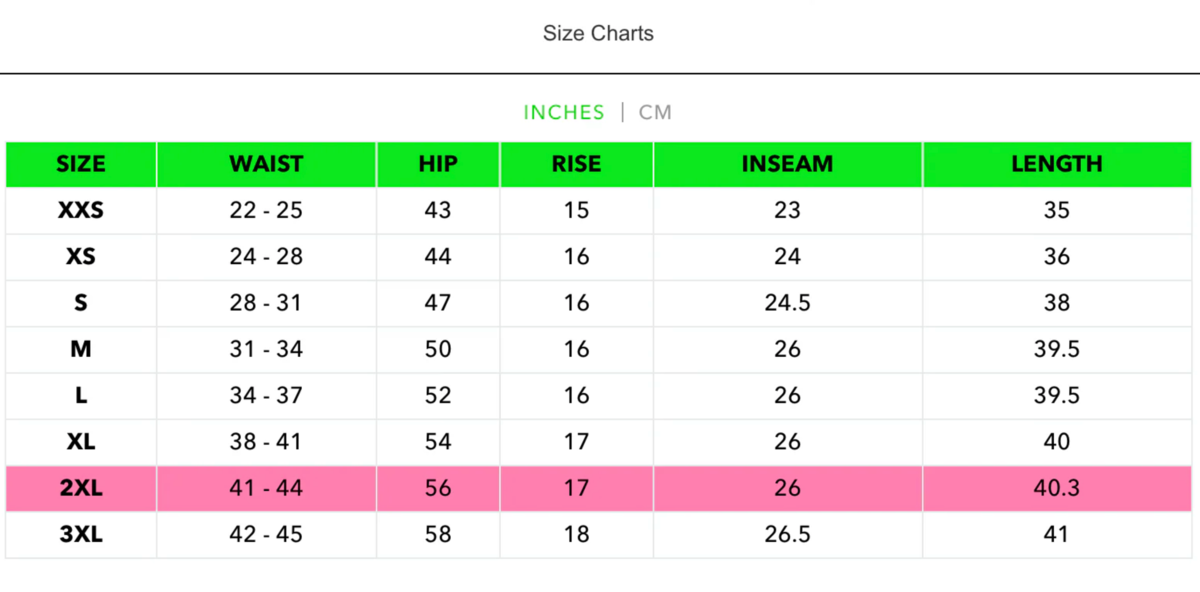Click the INSEAM column header
Image resolution: width=1200 pixels, height=592 pixels.
787,164
